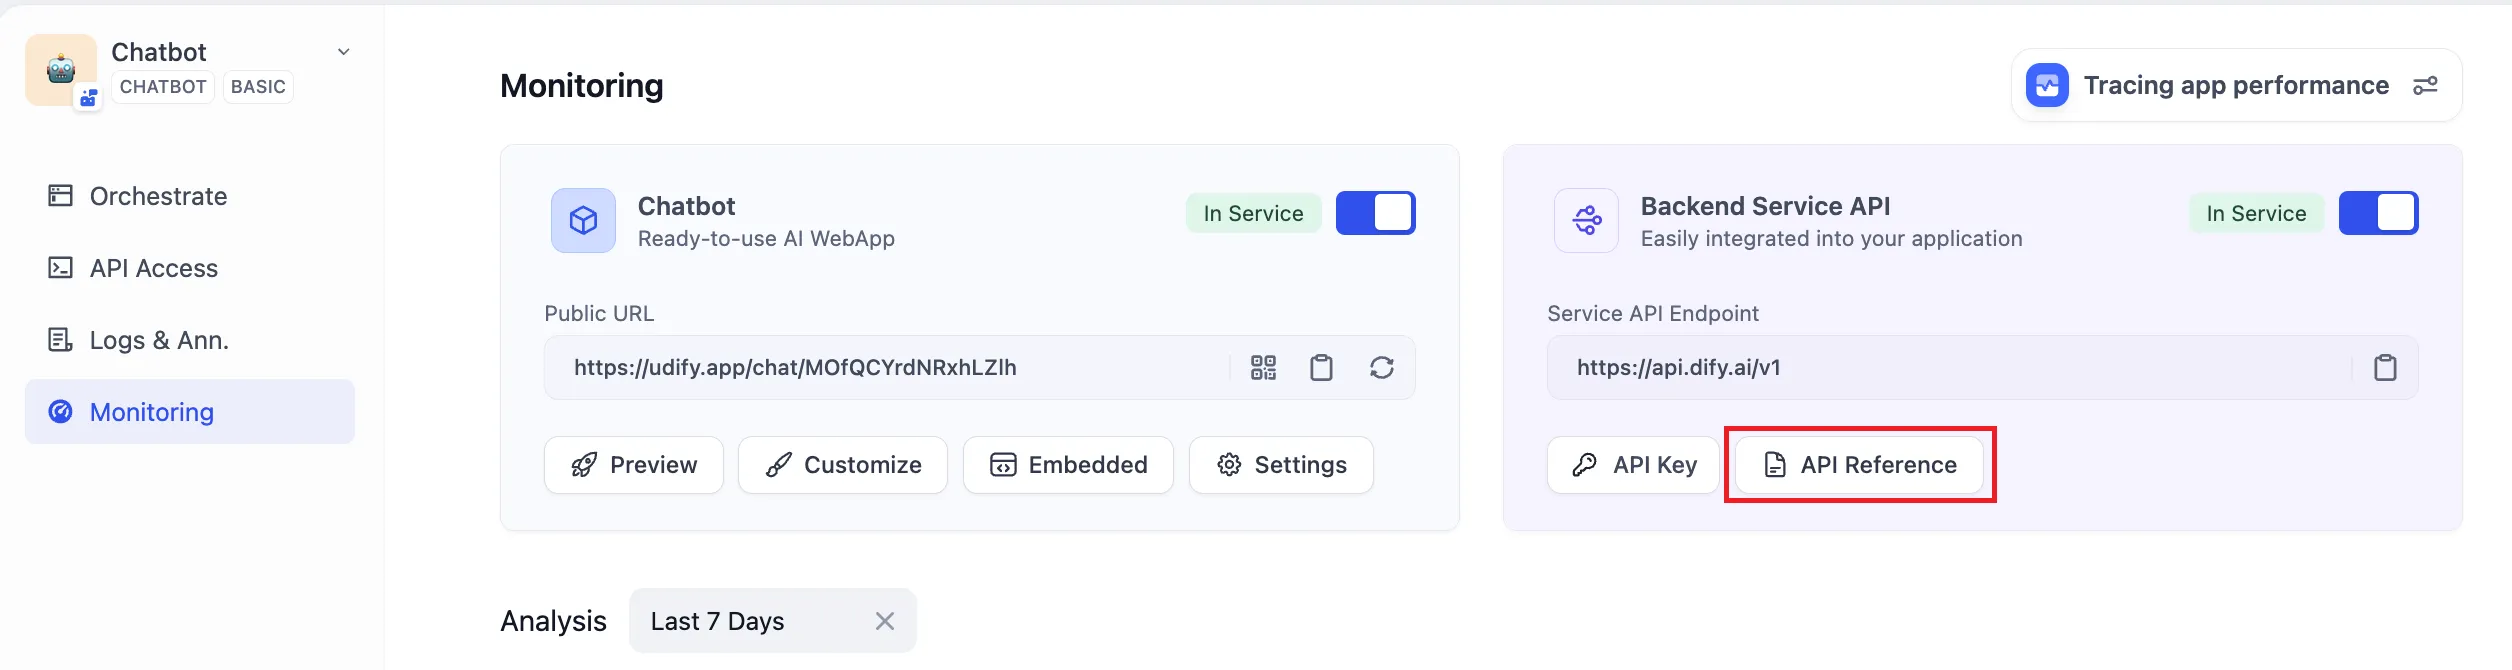The height and width of the screenshot is (670, 2512).
Task: Open the QR code for the Public URL
Action: tap(1263, 367)
